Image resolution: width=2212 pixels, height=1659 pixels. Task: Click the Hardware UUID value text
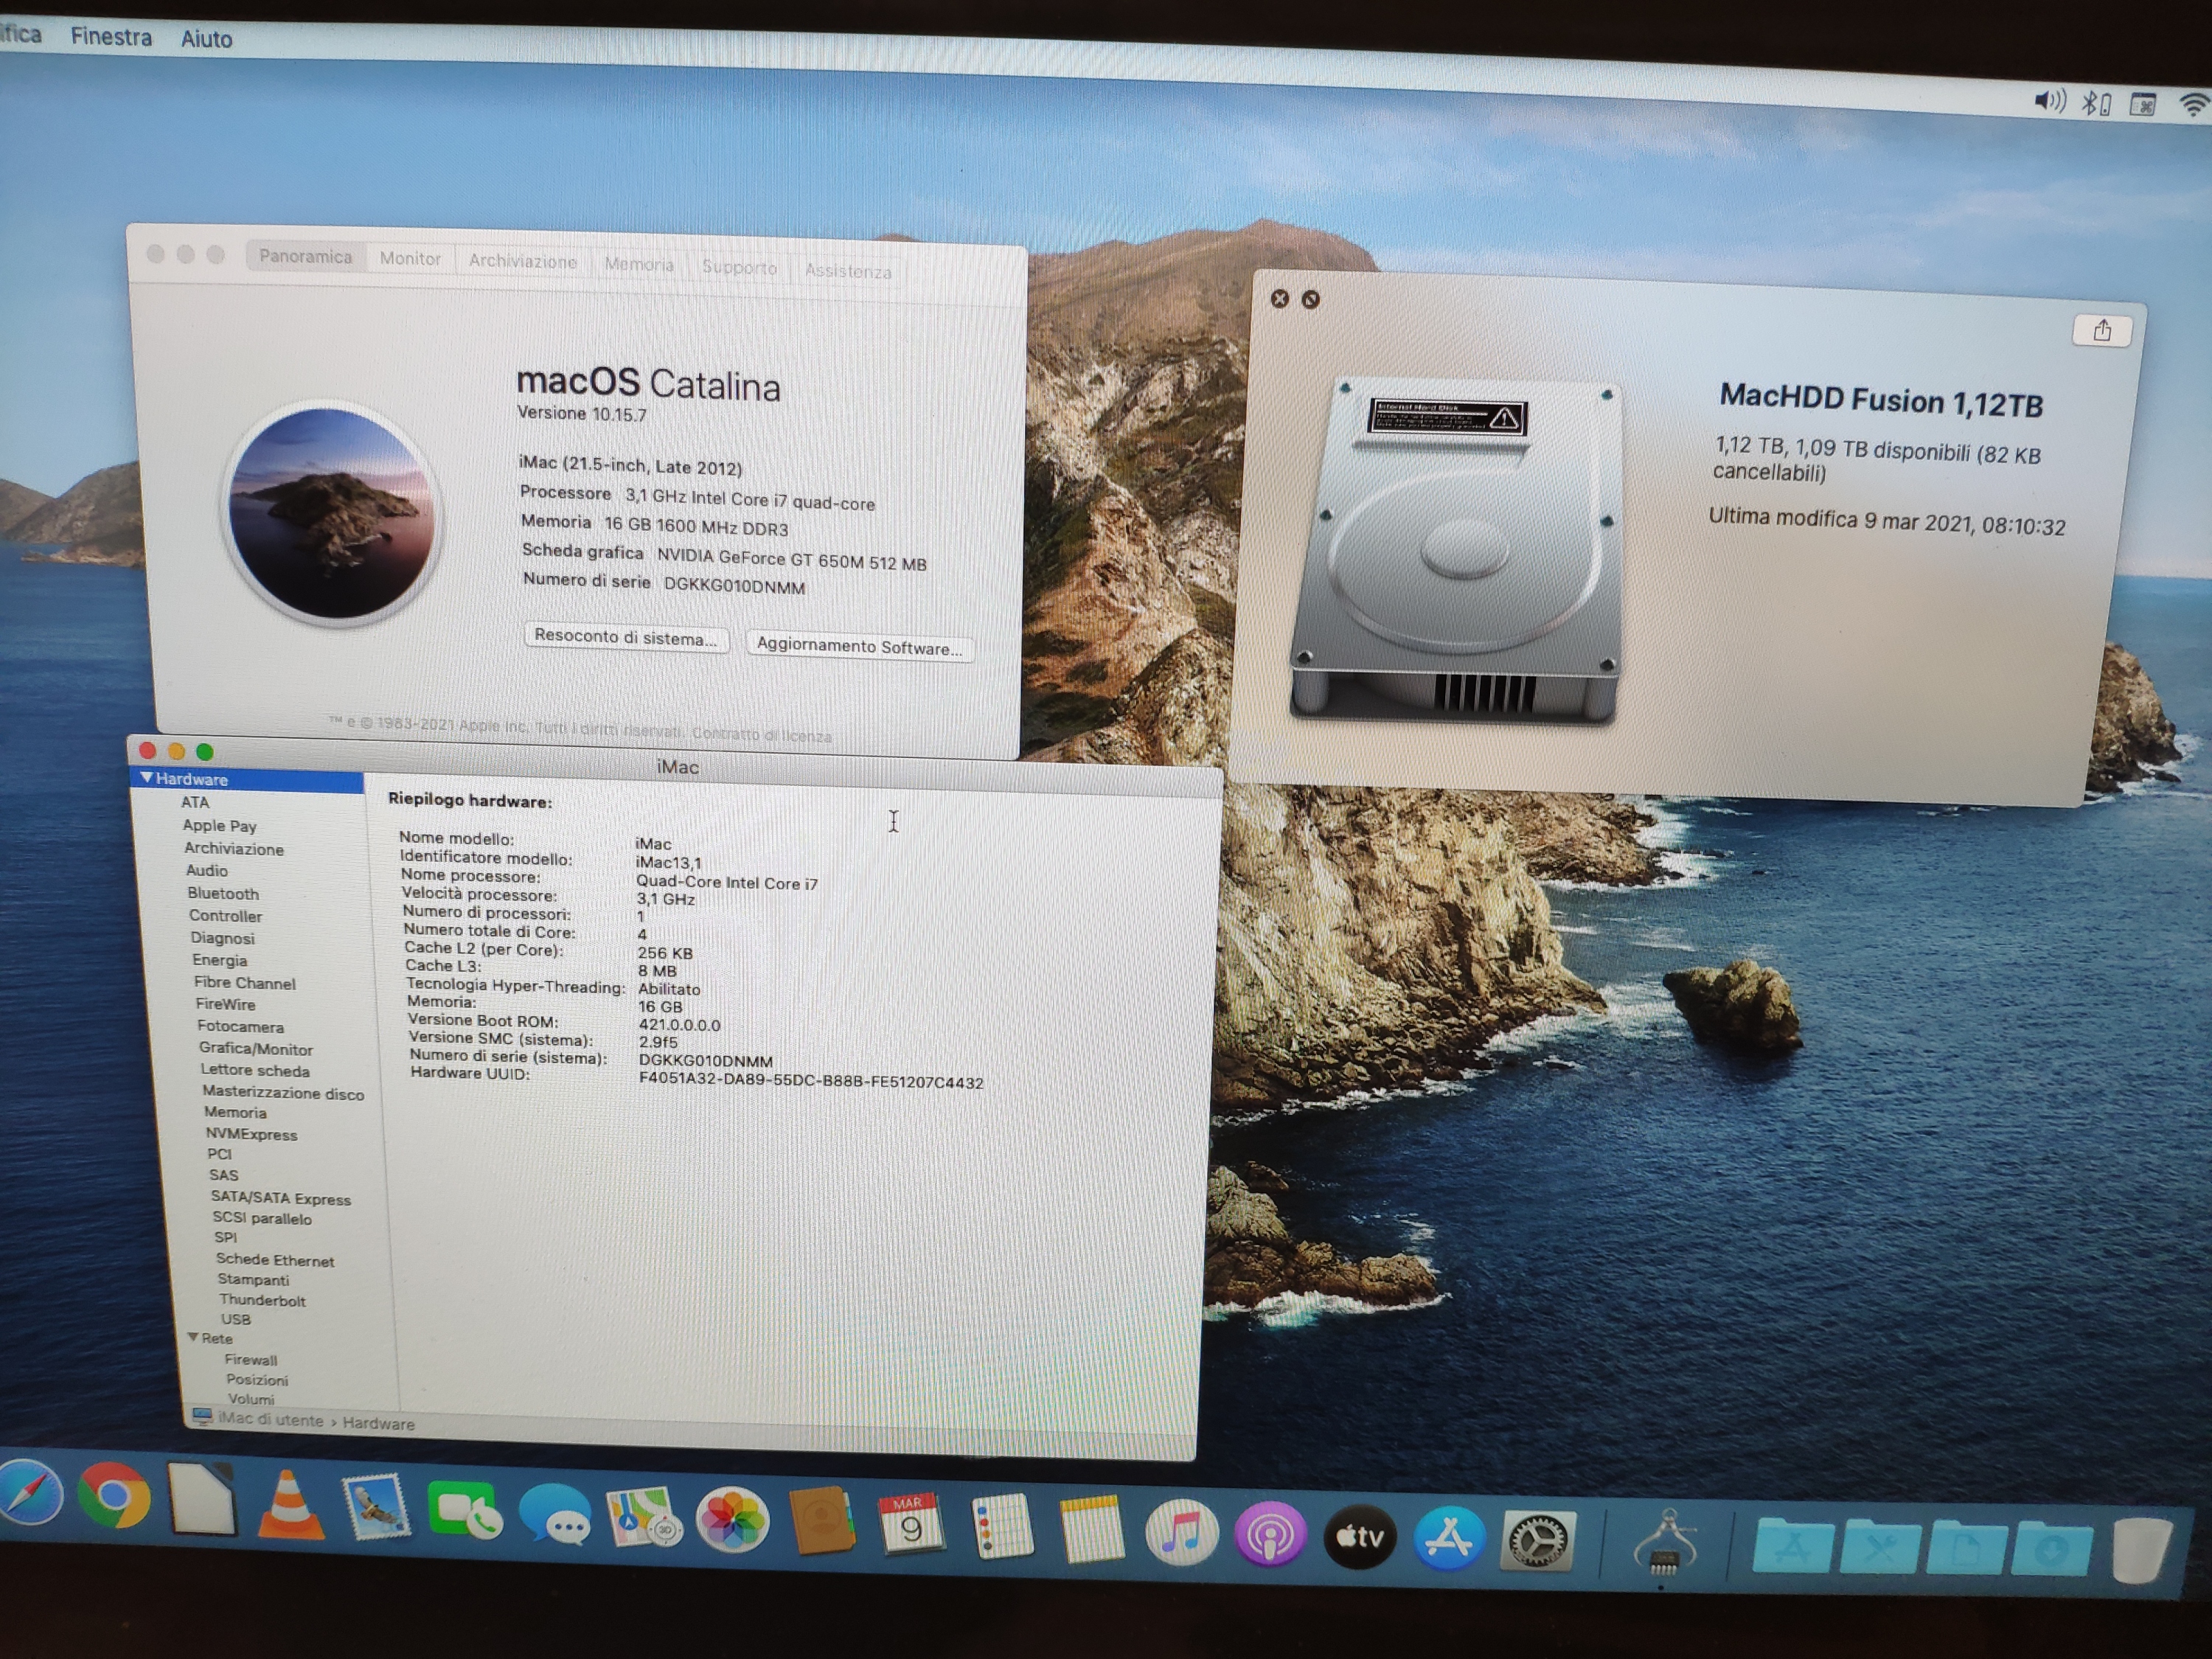tap(811, 1081)
